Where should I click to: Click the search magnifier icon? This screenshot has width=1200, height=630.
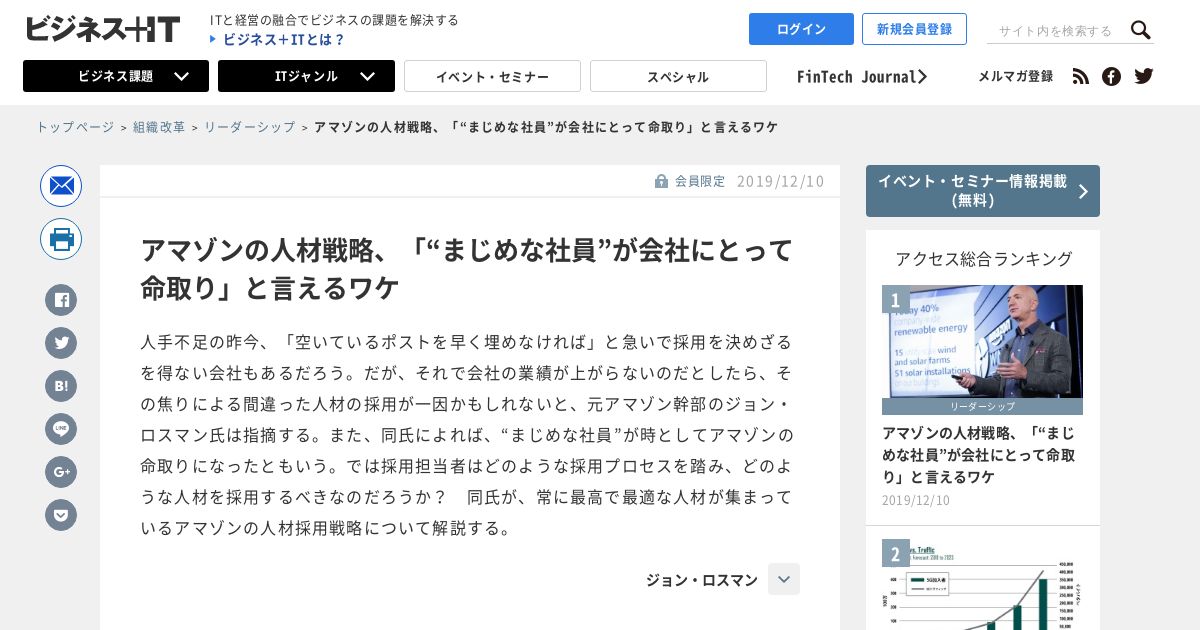[1141, 30]
